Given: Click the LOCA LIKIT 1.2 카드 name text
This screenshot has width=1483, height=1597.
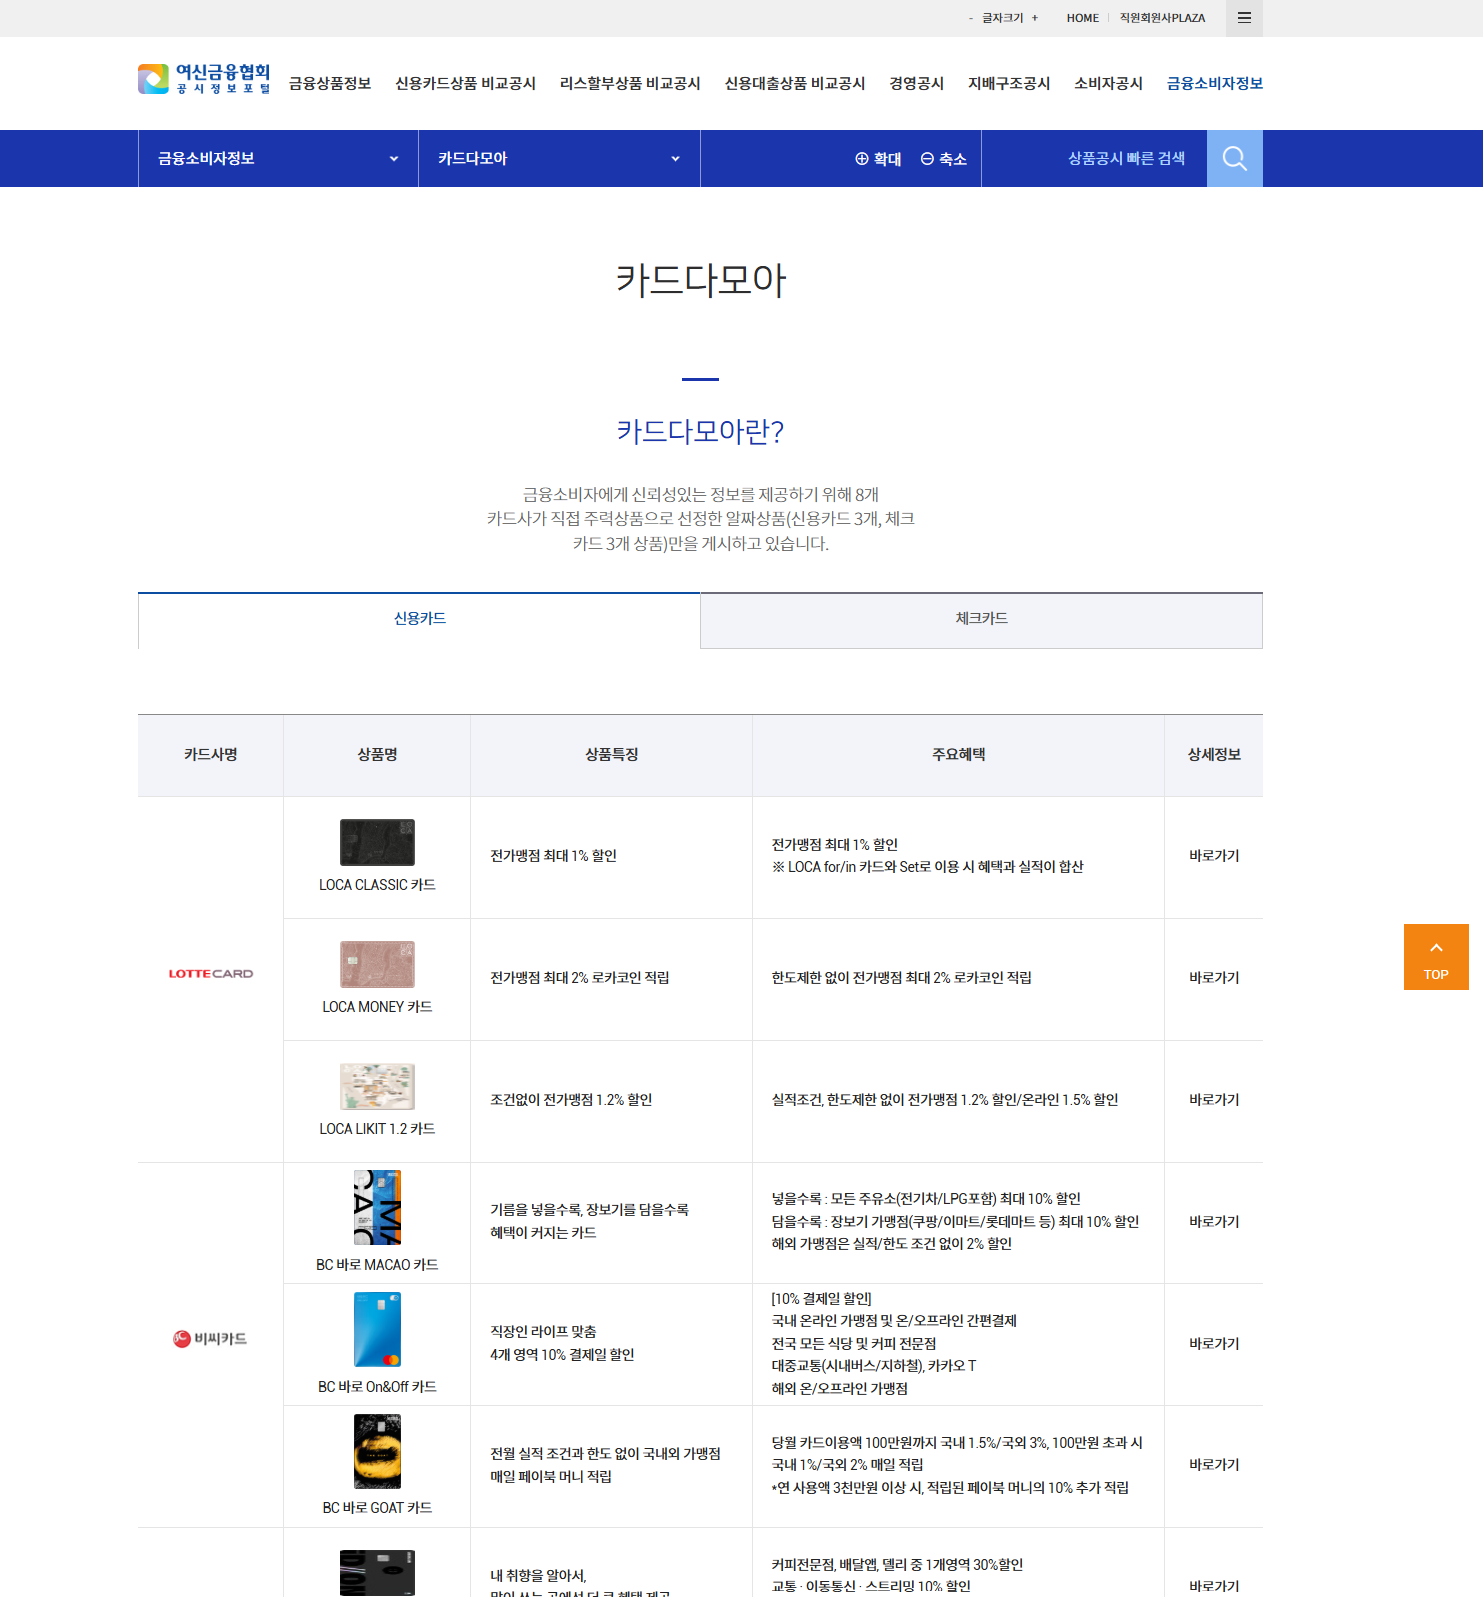Looking at the screenshot, I should [x=377, y=1129].
